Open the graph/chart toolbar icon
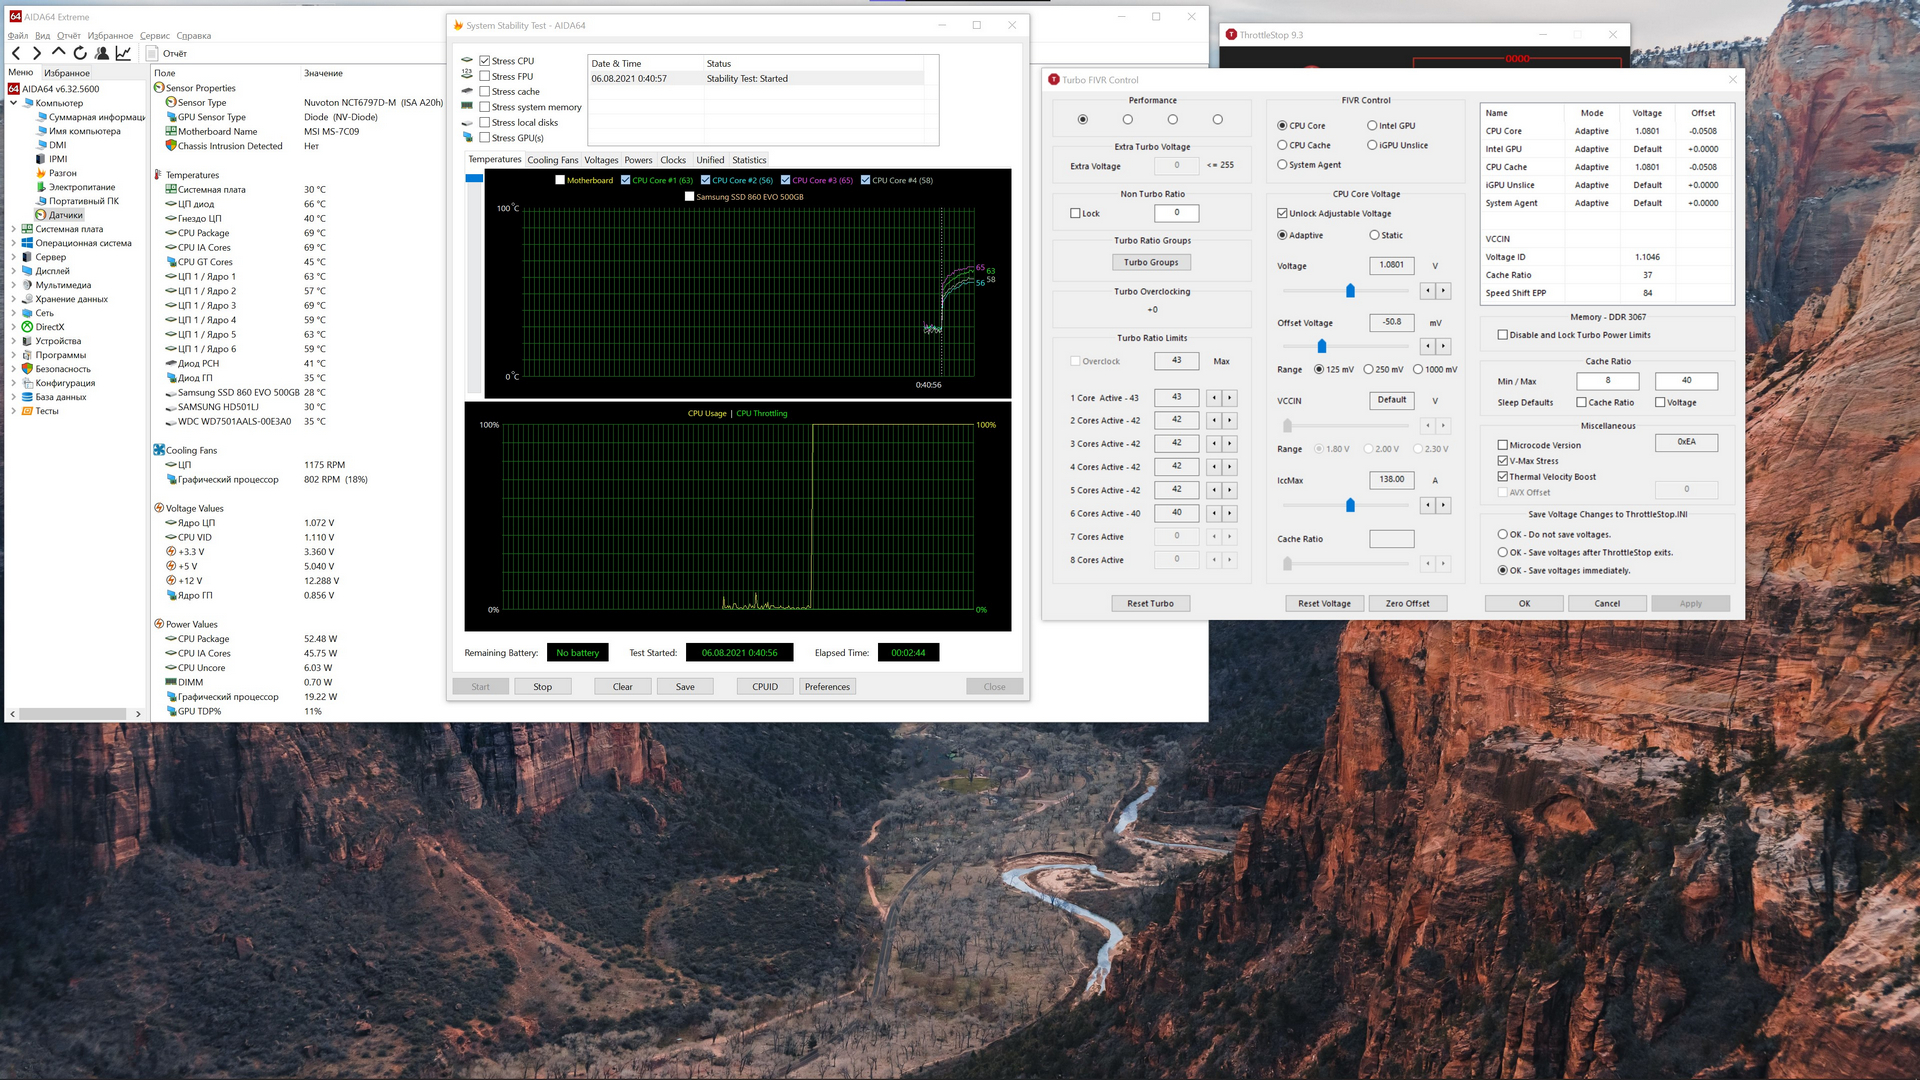 (x=123, y=53)
